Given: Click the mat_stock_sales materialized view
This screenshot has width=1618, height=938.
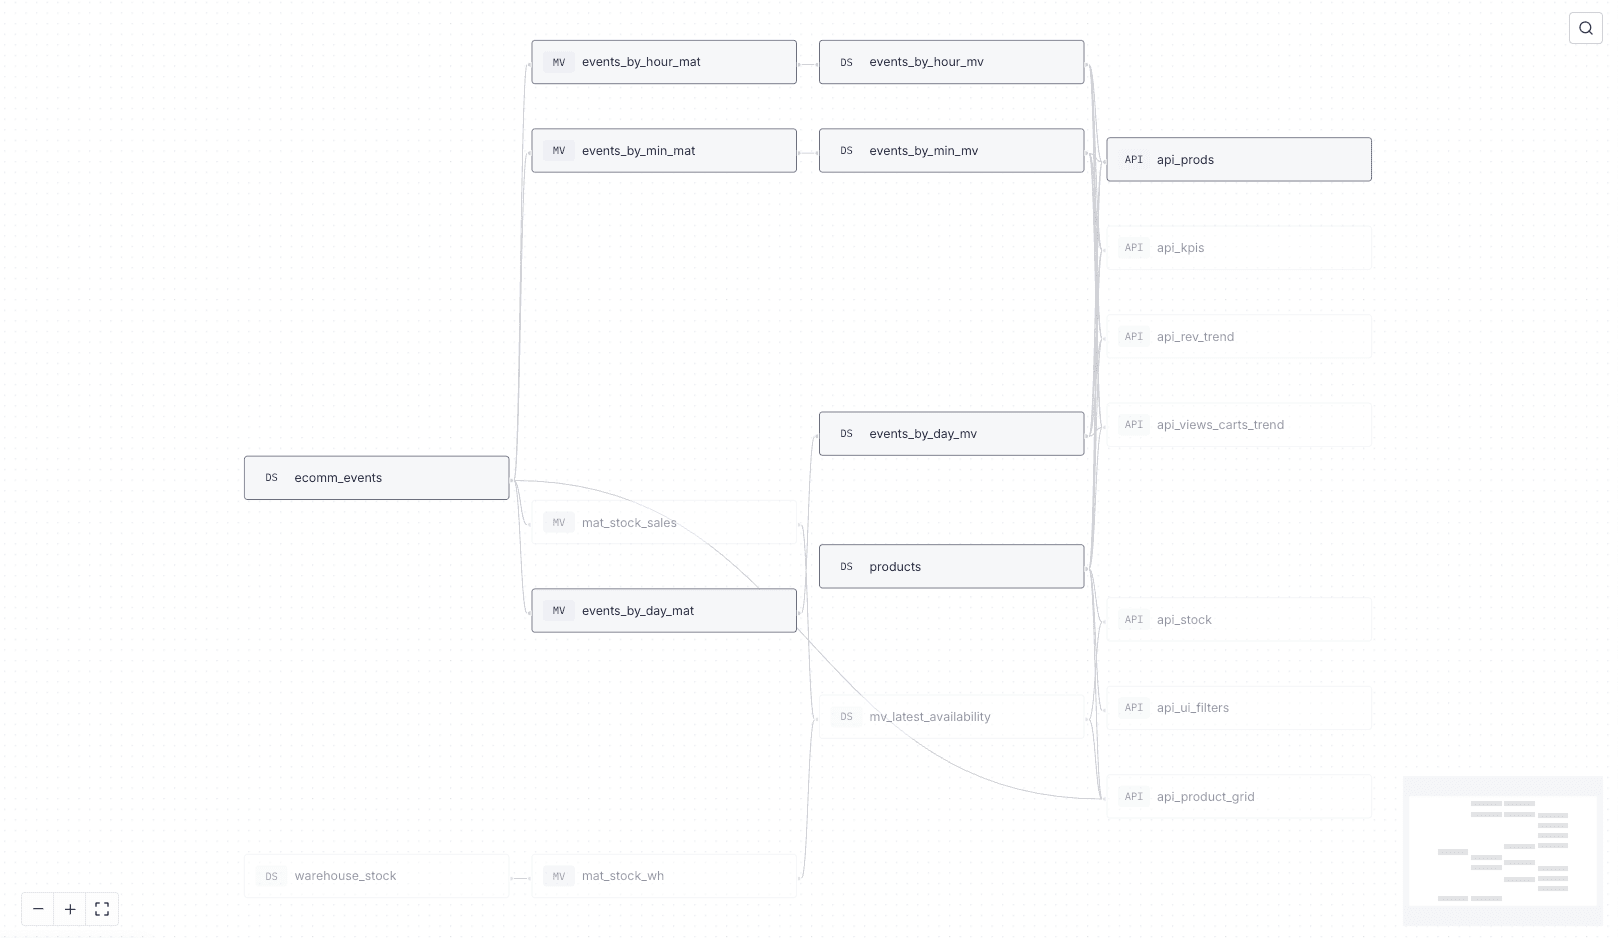Looking at the screenshot, I should (663, 522).
